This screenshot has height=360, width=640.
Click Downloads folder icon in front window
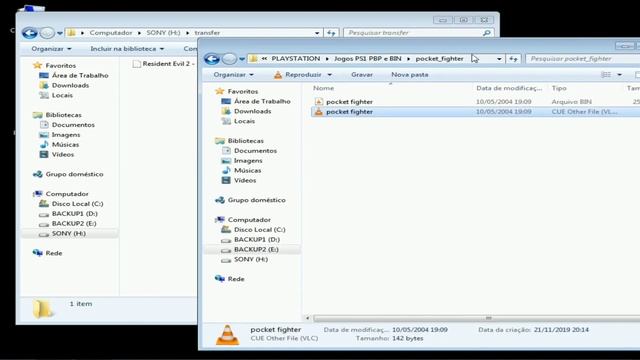click(226, 111)
